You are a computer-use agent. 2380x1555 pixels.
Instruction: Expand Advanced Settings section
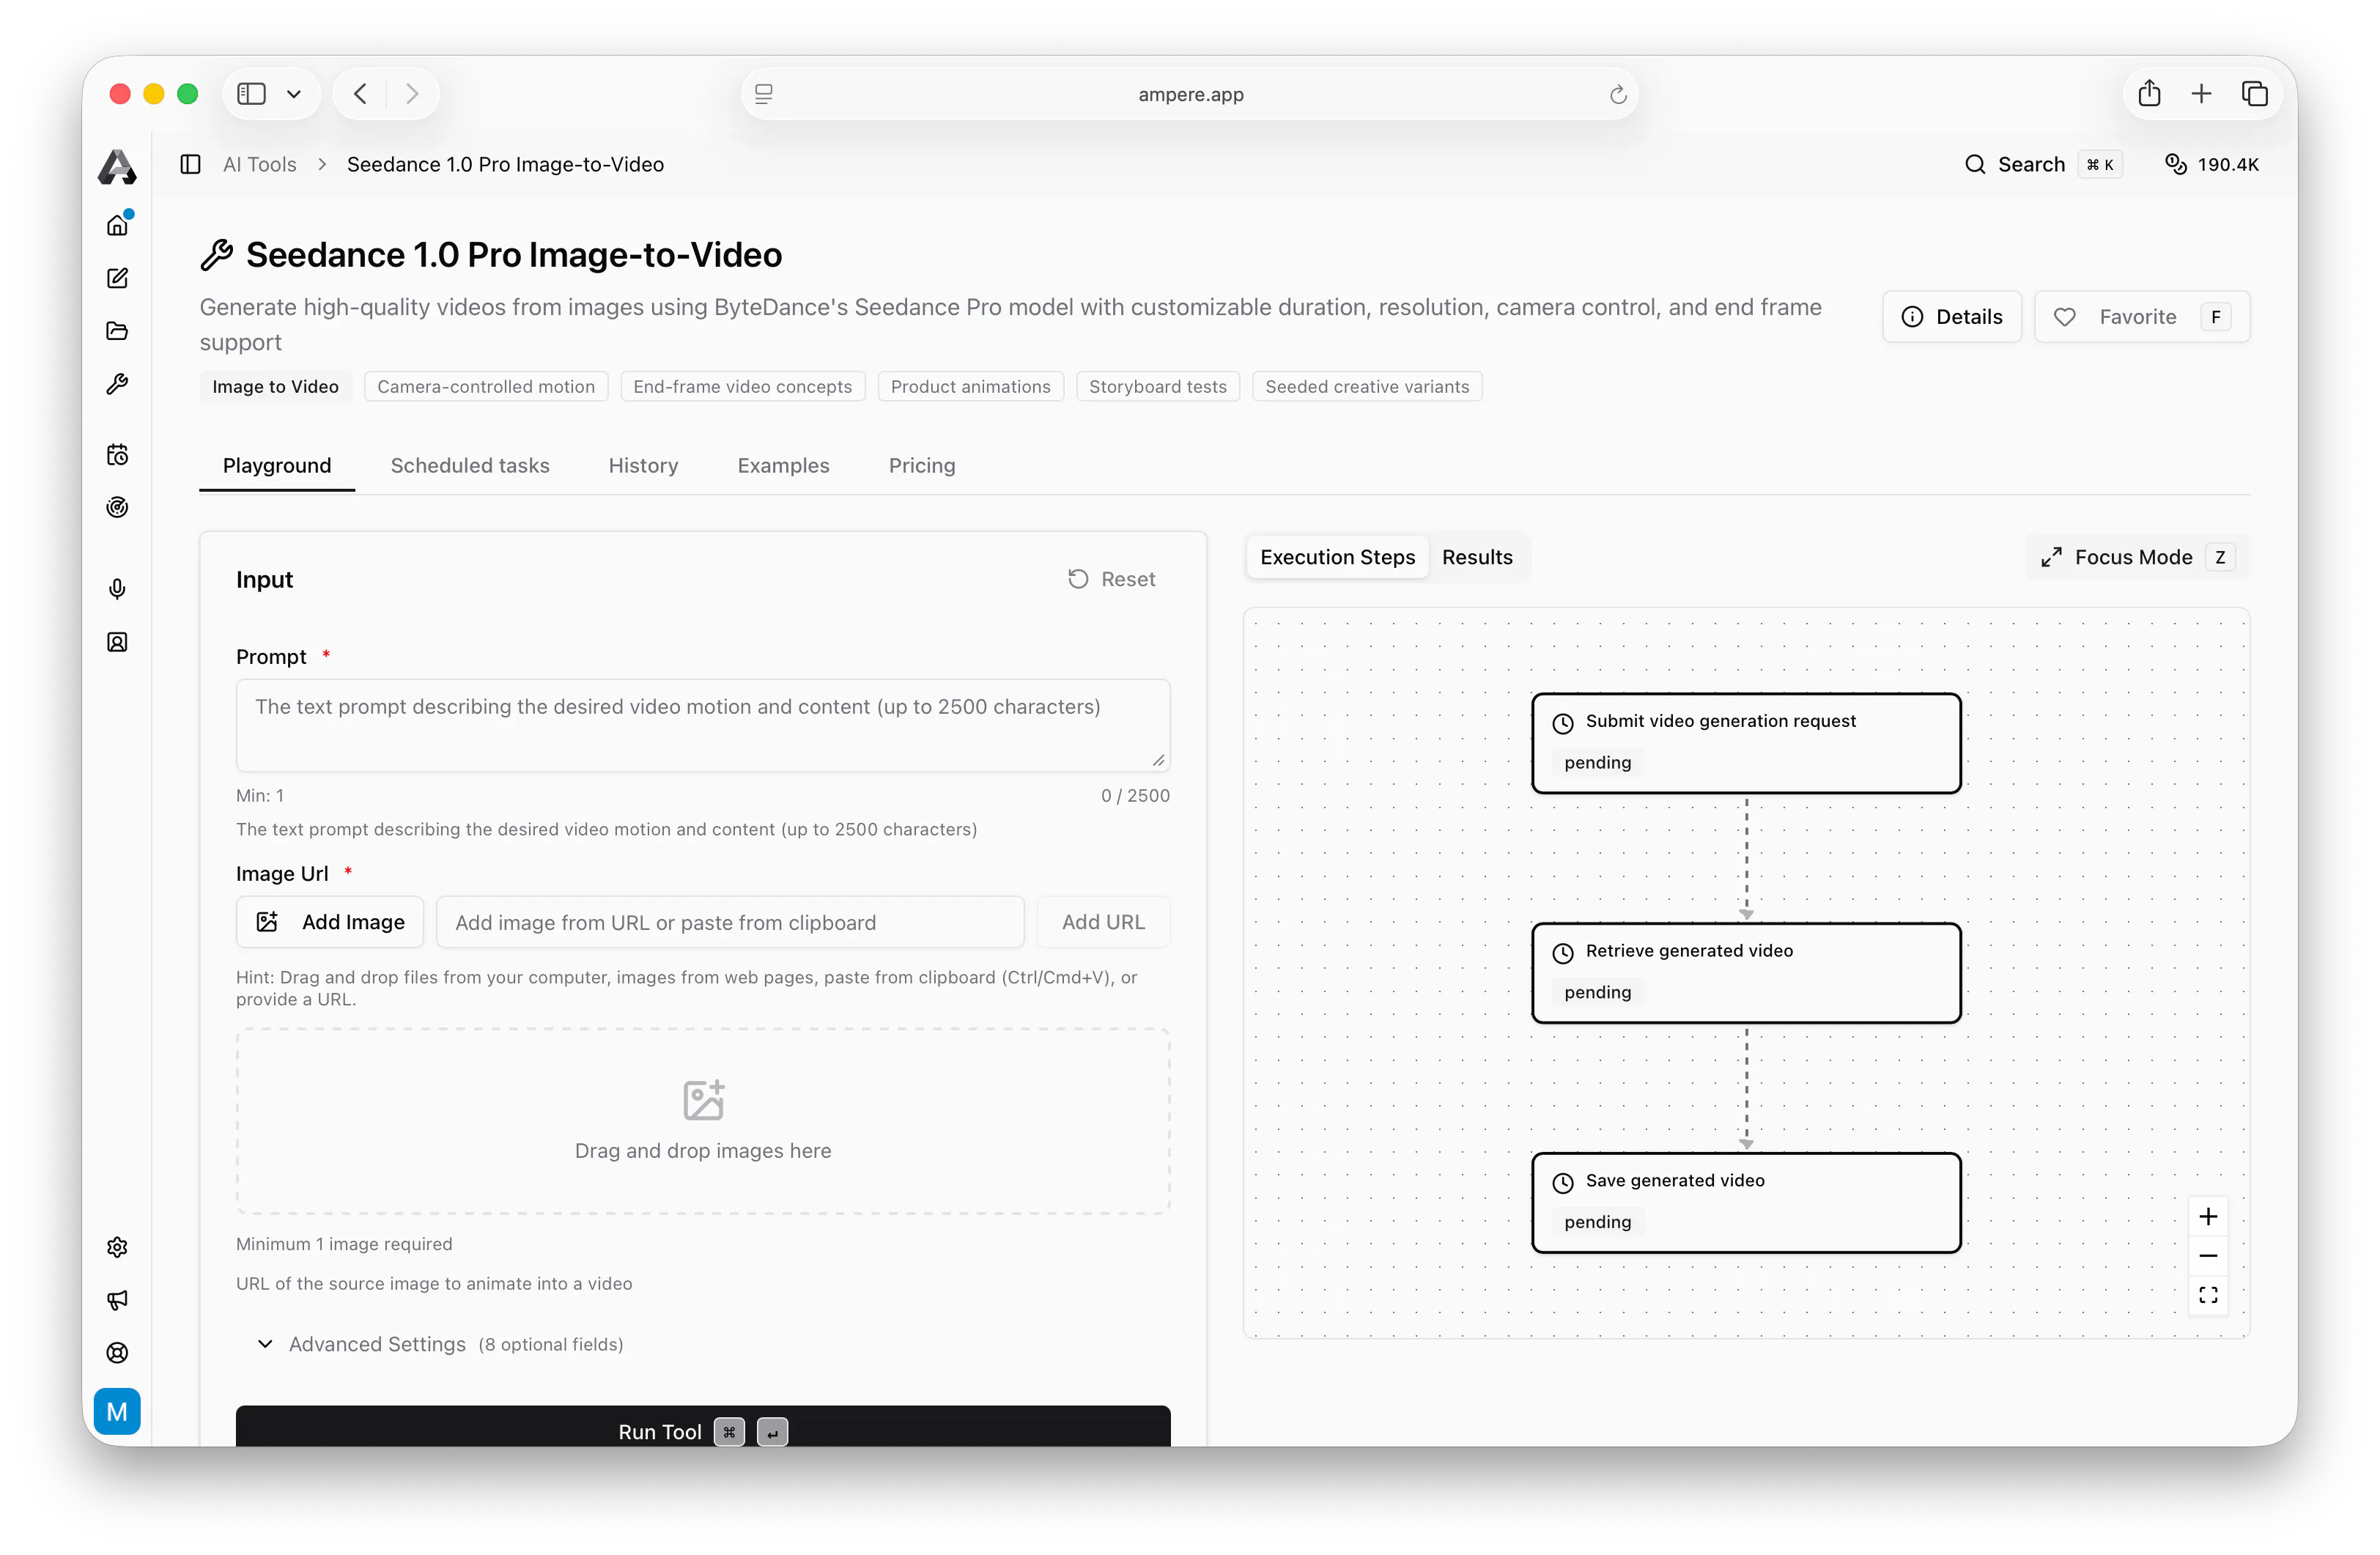tap(440, 1344)
